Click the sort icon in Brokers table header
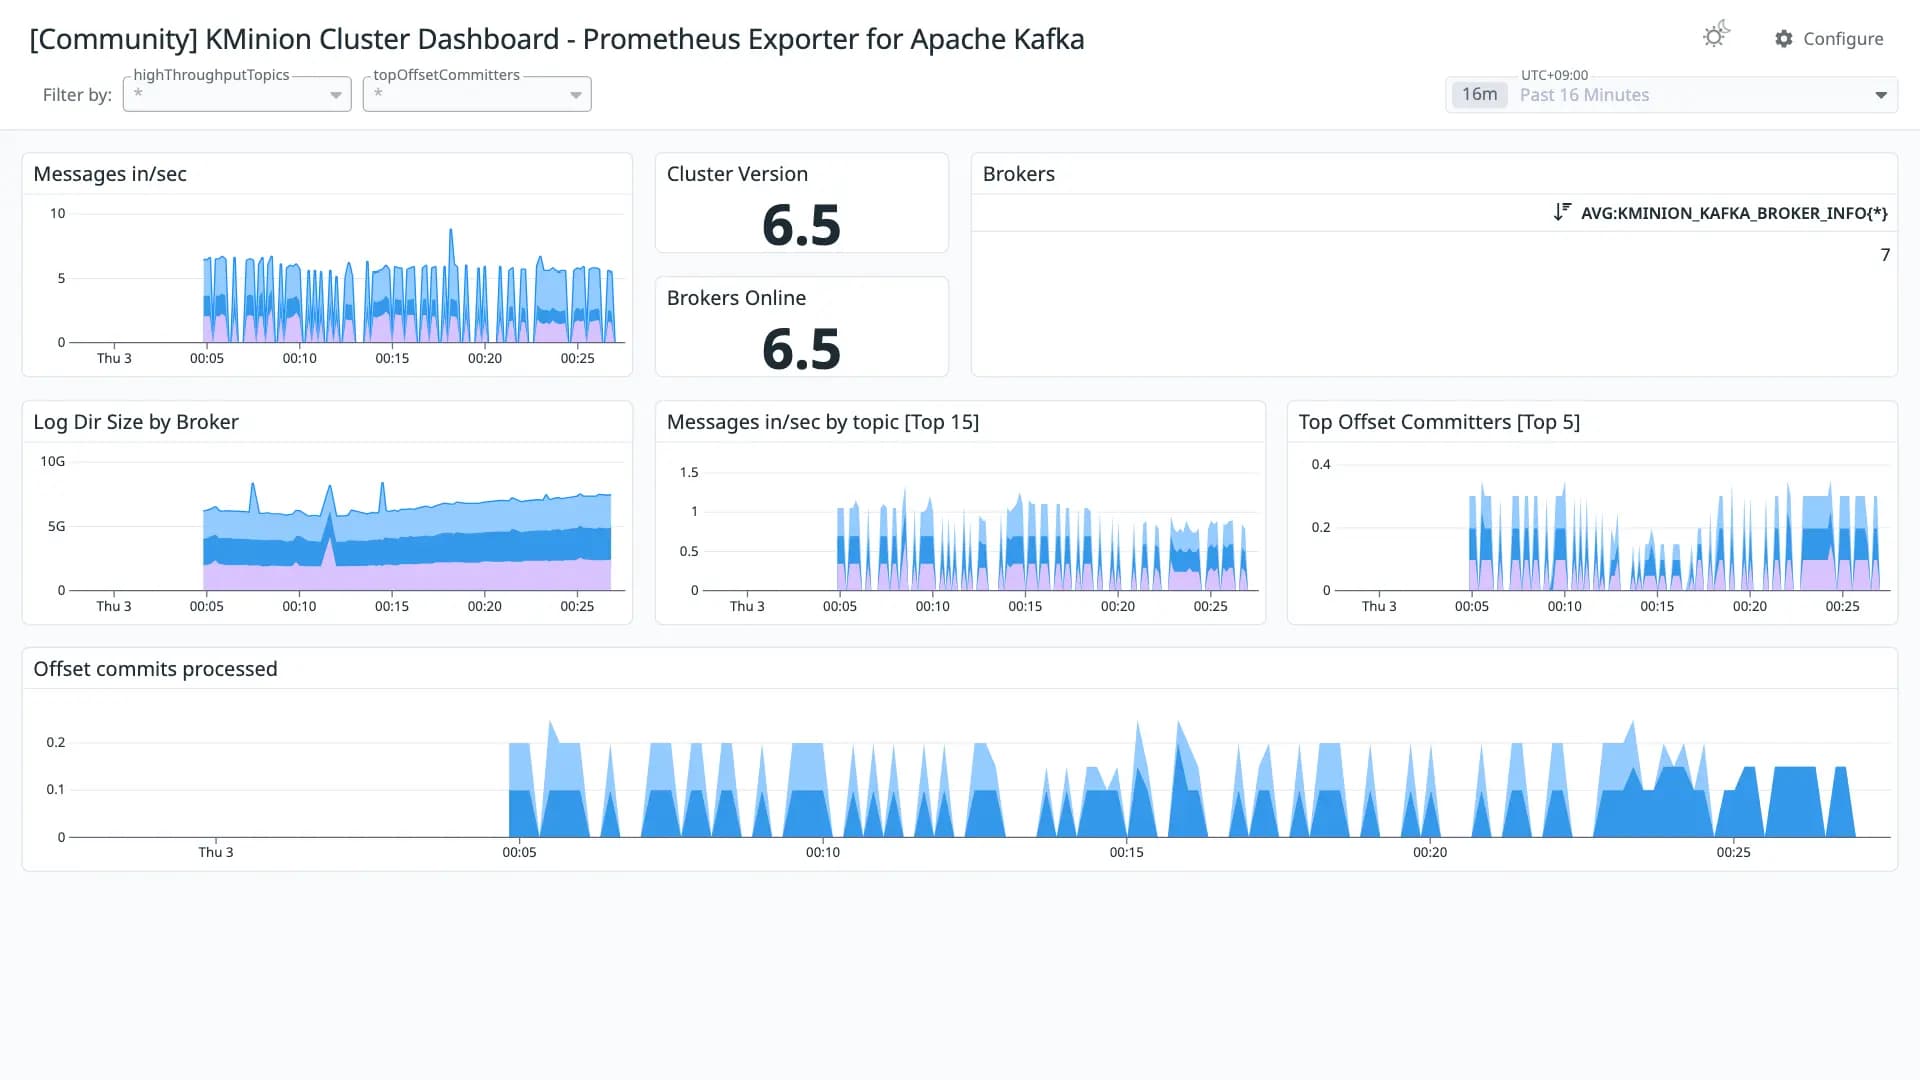 [x=1562, y=212]
